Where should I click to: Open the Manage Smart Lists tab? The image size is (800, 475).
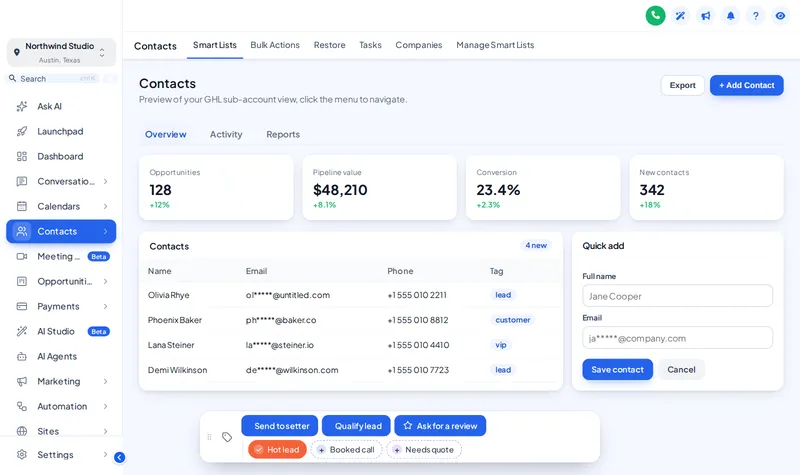495,45
